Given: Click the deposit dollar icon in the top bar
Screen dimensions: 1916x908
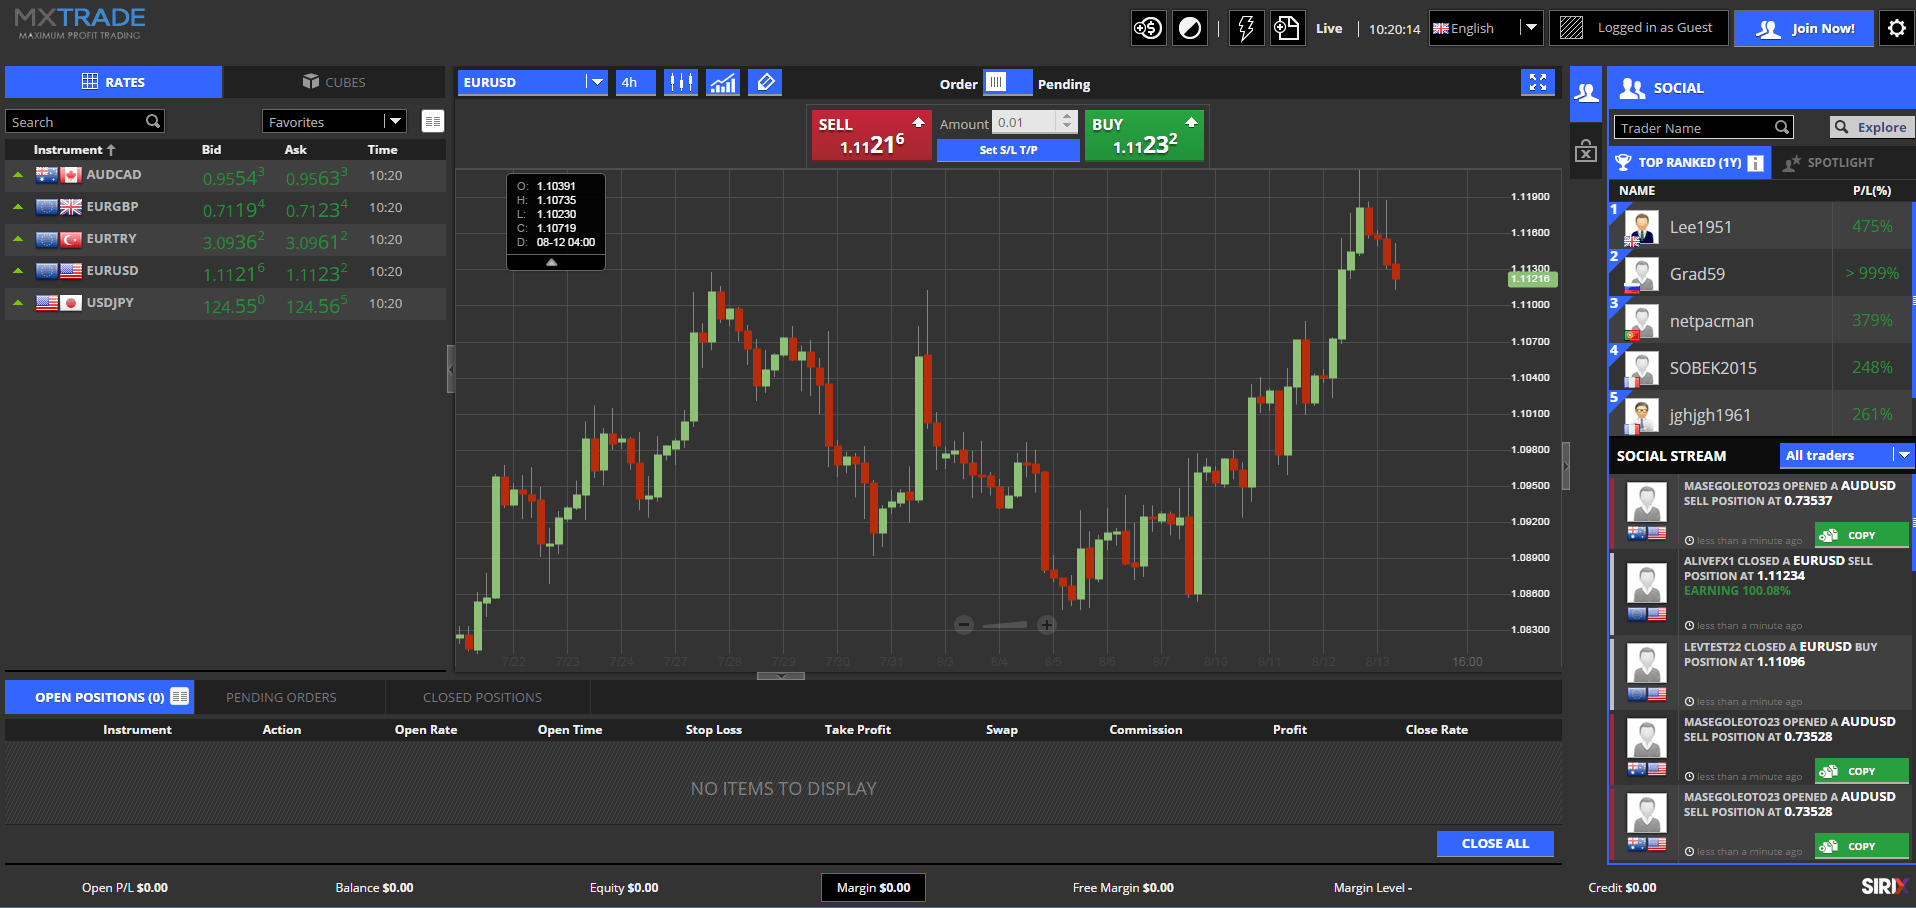Looking at the screenshot, I should 1147,28.
